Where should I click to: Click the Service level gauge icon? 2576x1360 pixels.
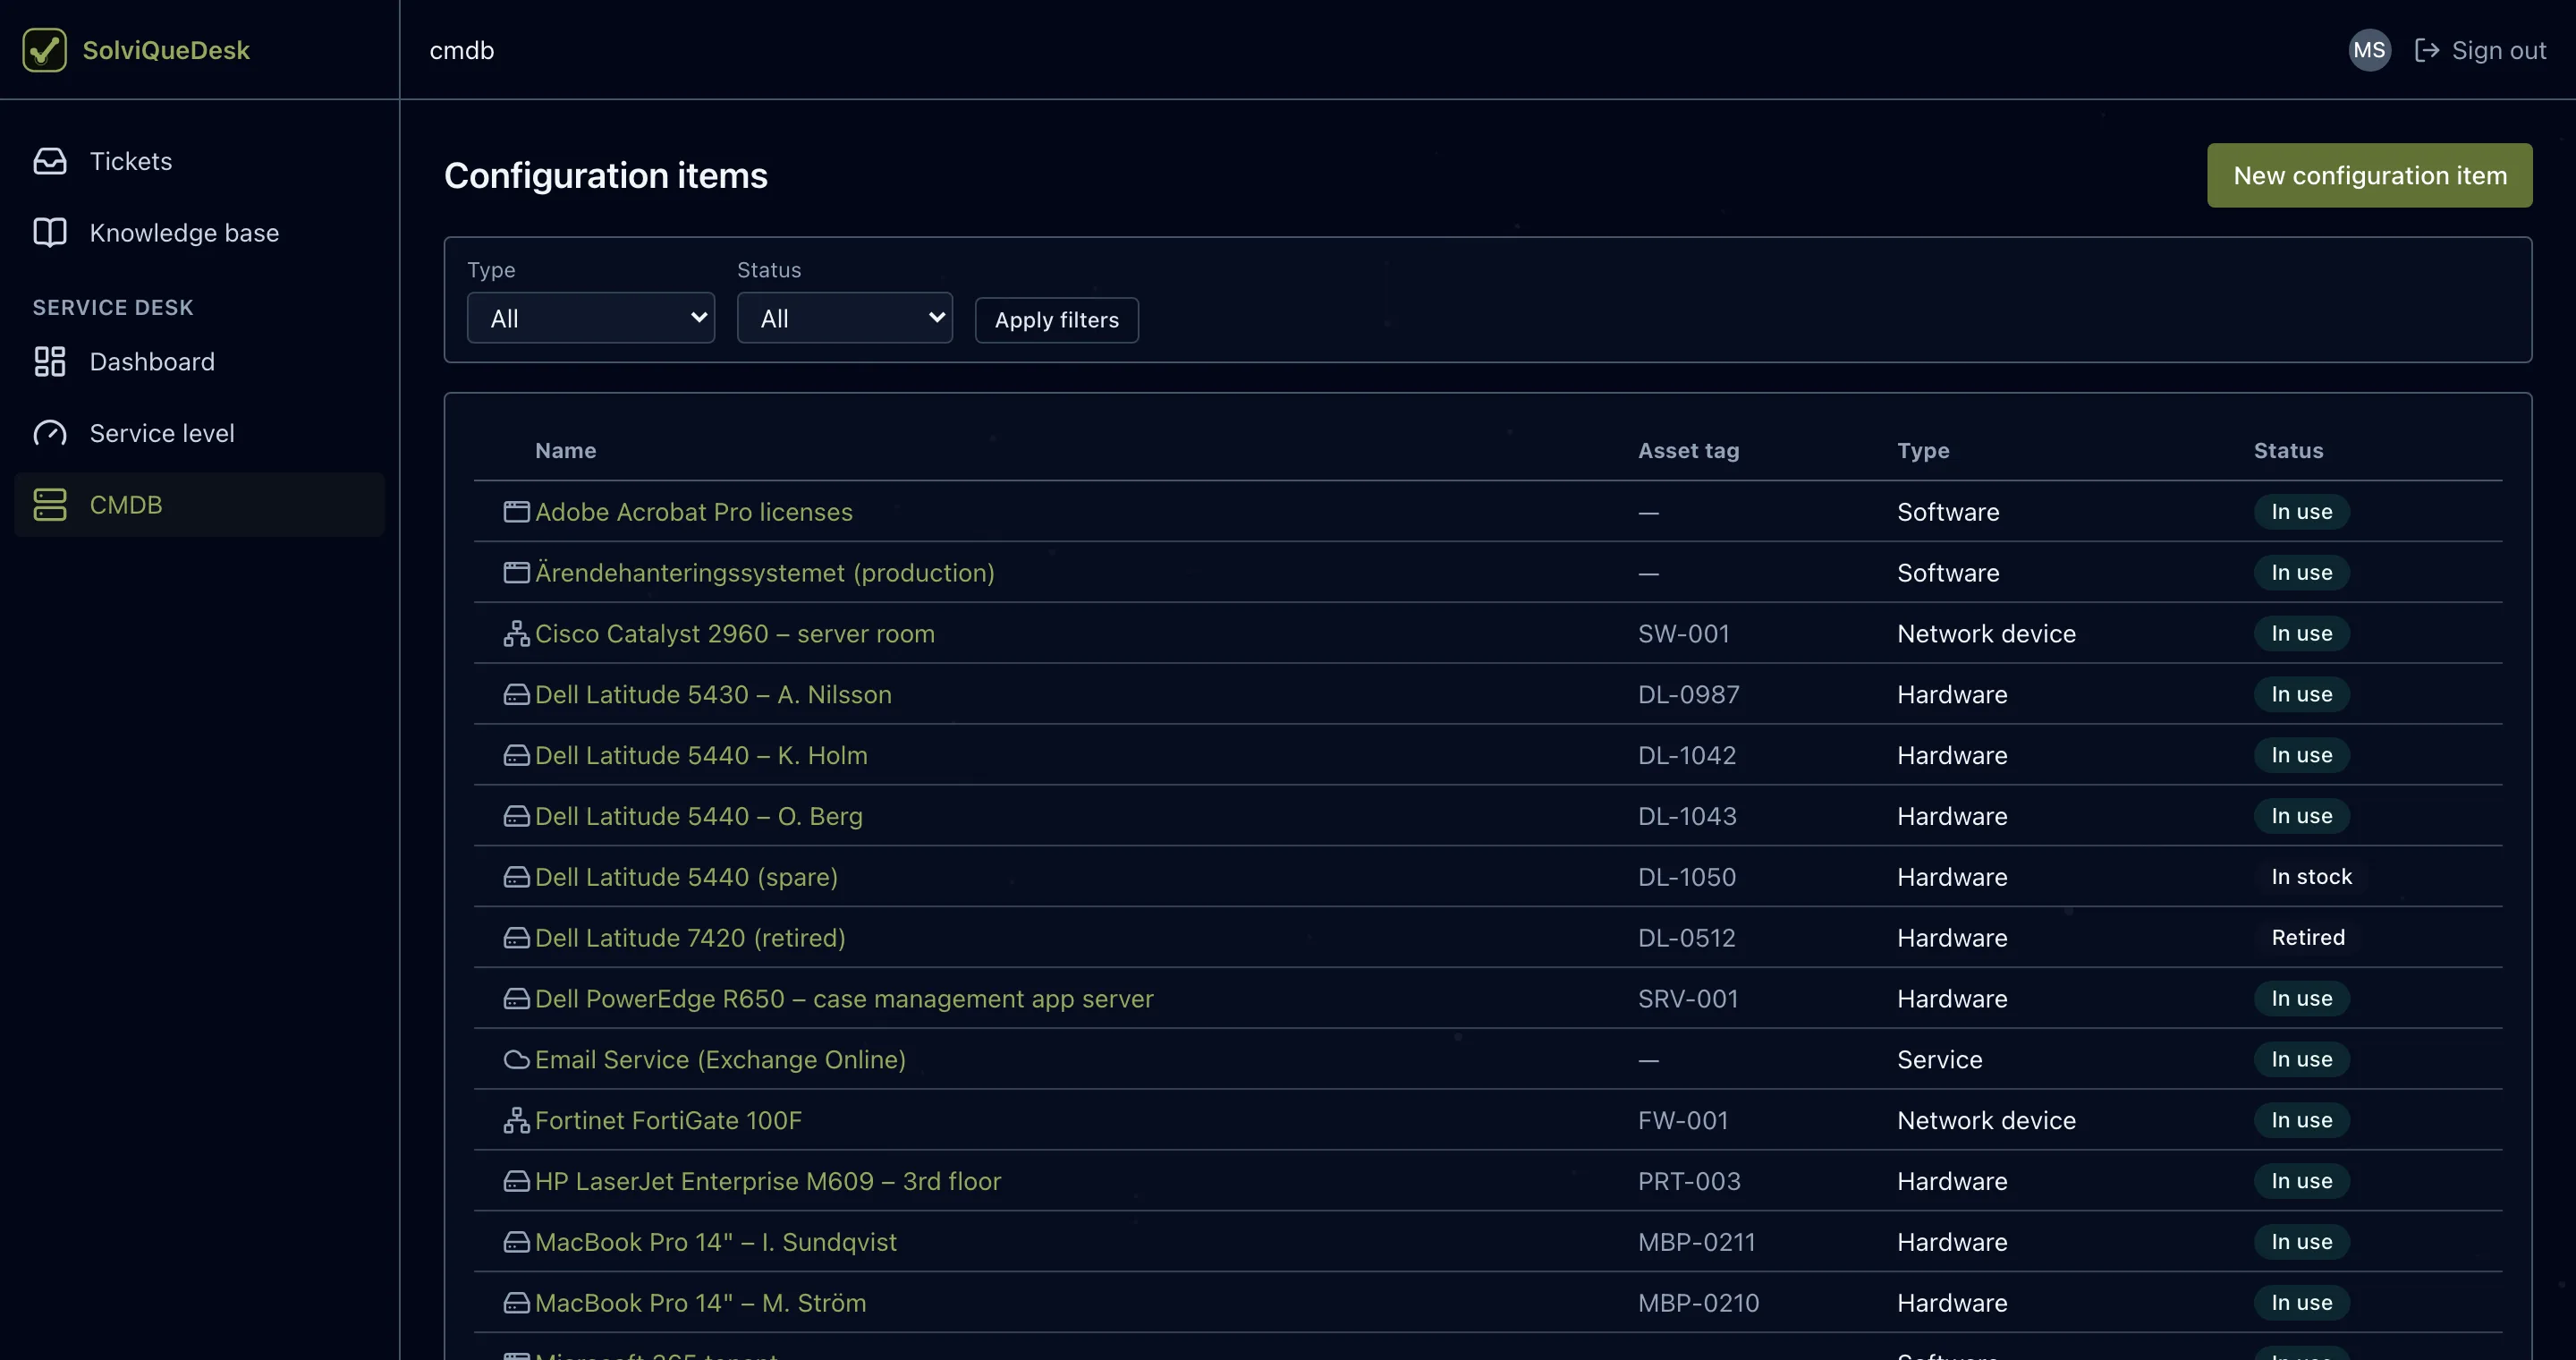pos(50,433)
